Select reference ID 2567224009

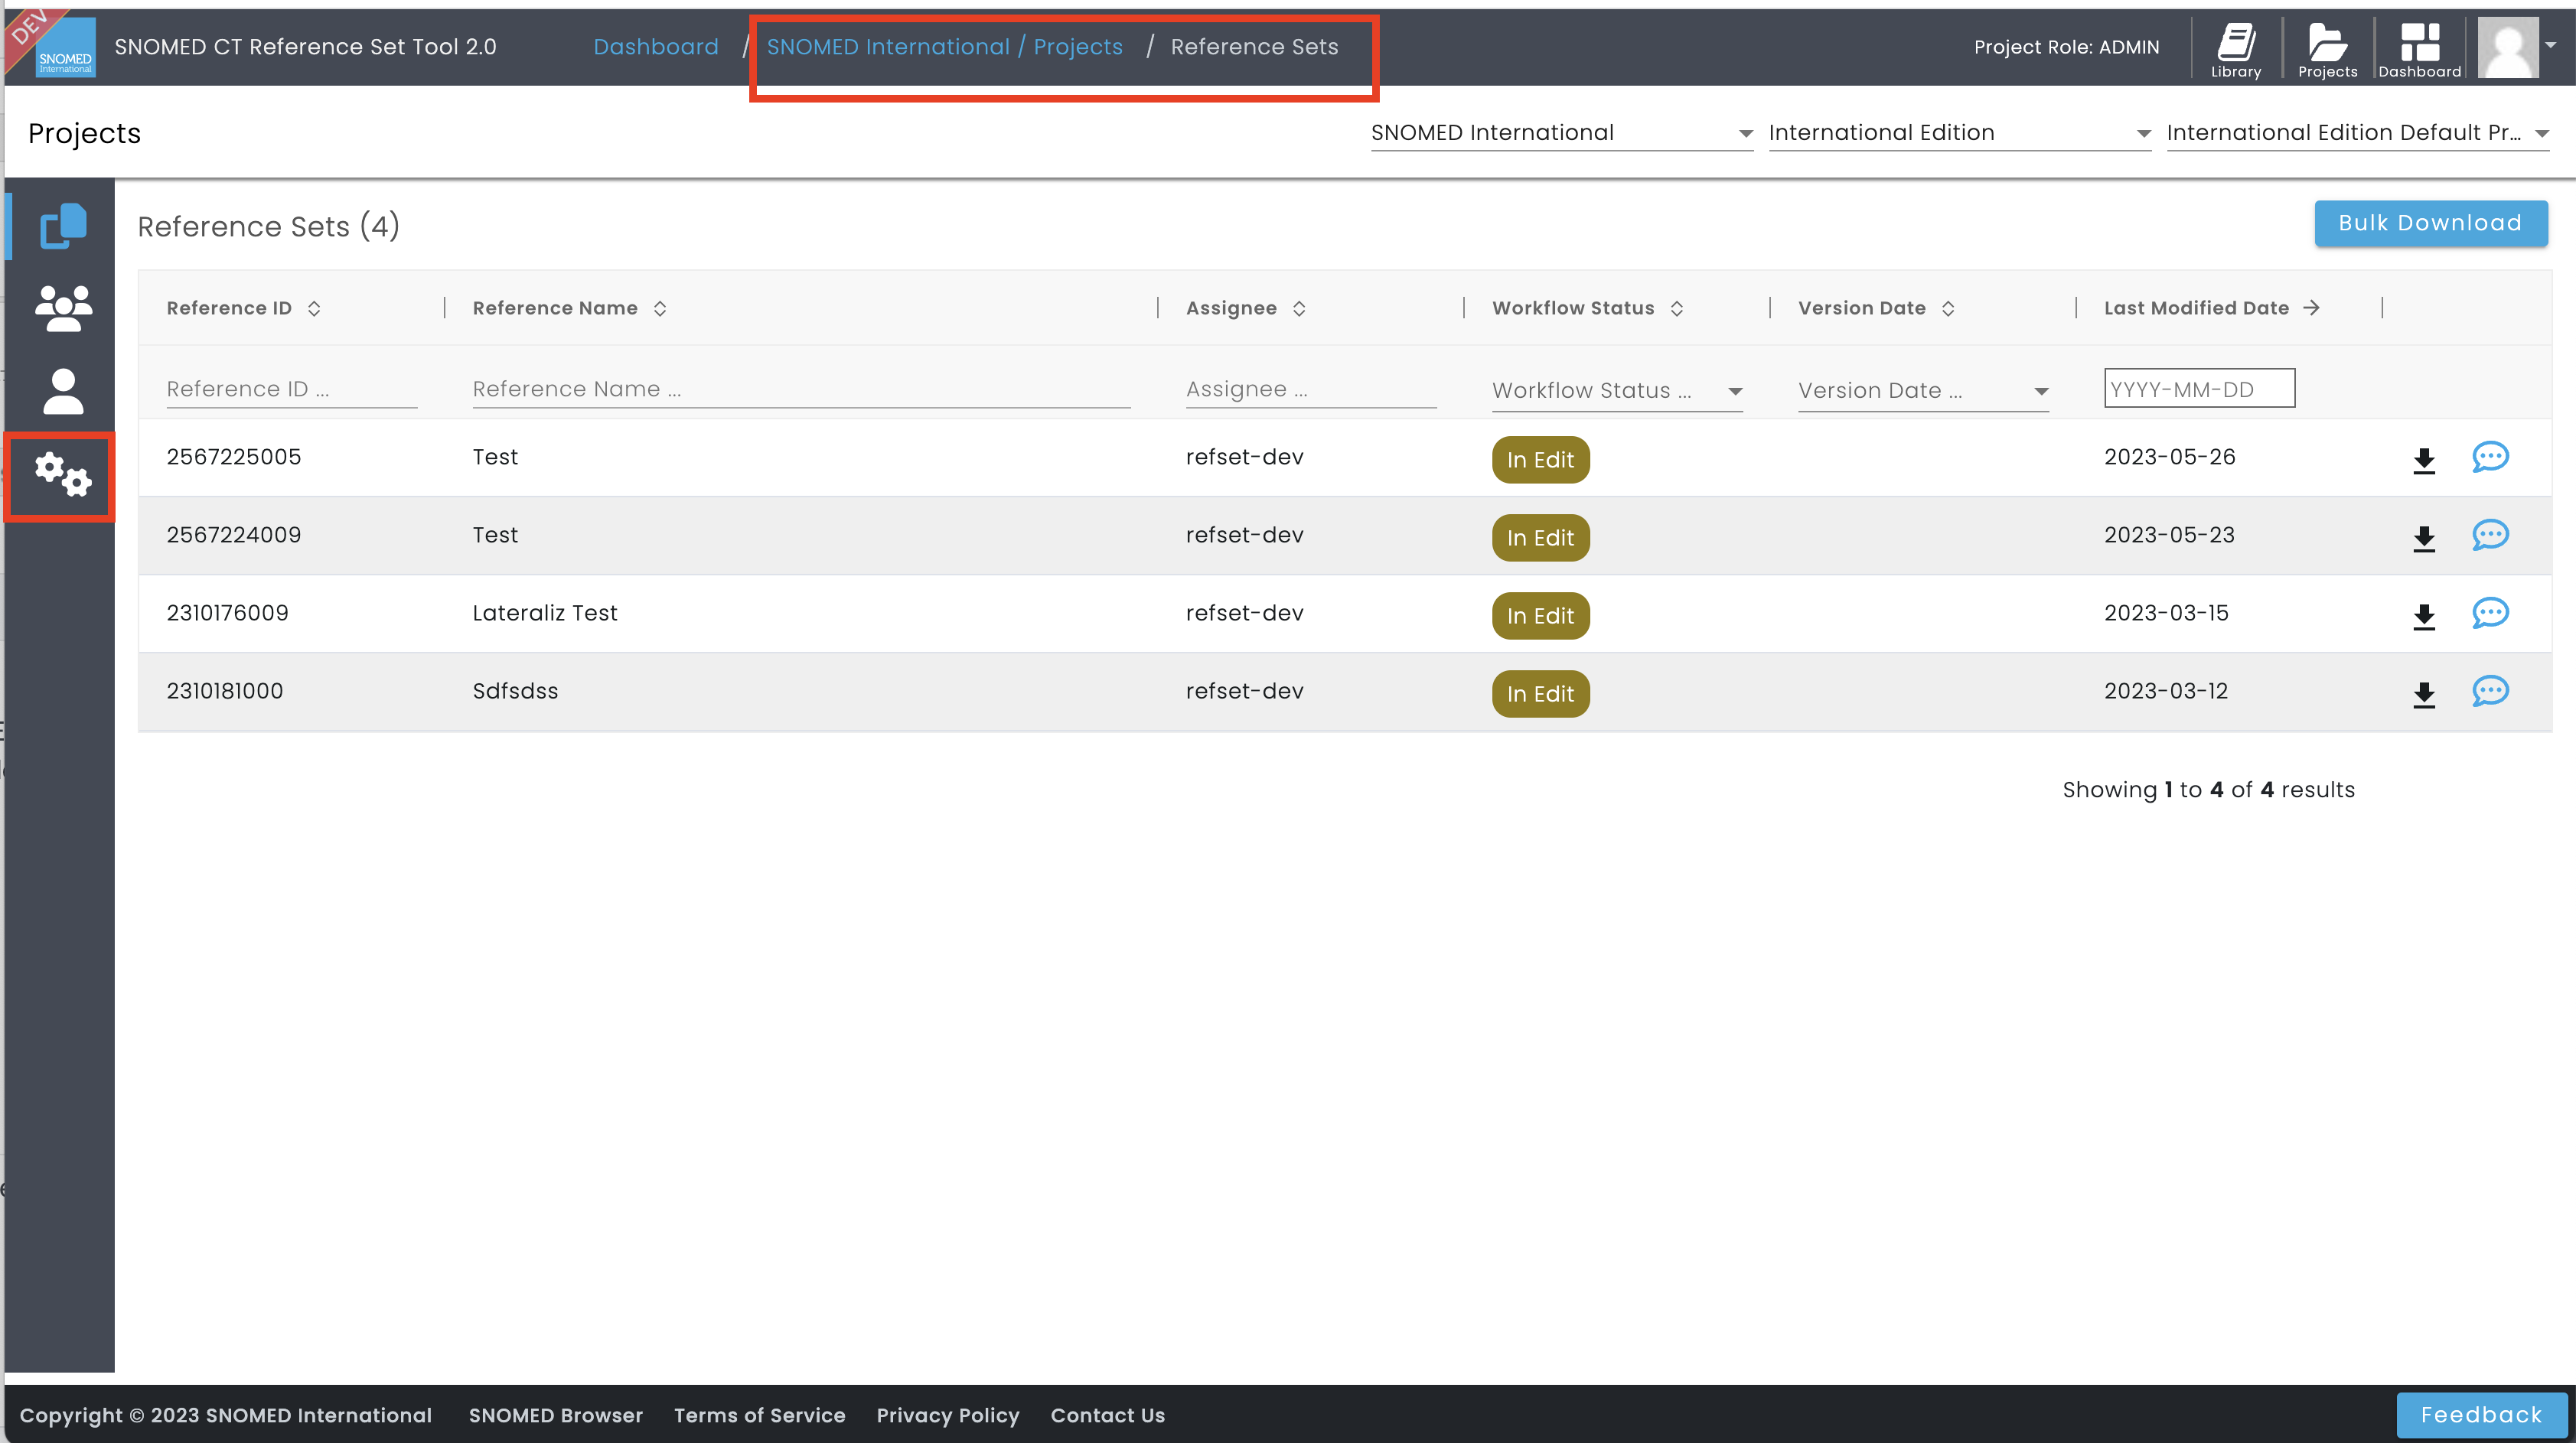click(234, 535)
